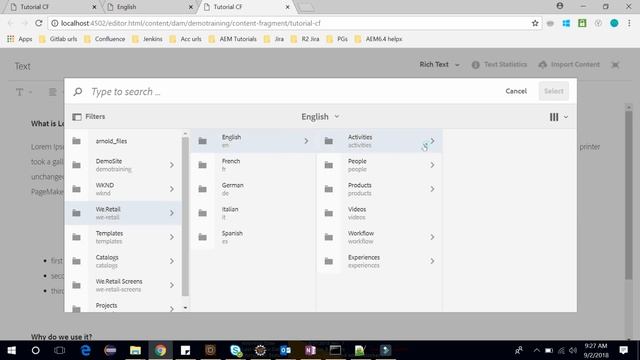Open the Filters side panel
Screen dimensions: 640x360
(x=89, y=117)
